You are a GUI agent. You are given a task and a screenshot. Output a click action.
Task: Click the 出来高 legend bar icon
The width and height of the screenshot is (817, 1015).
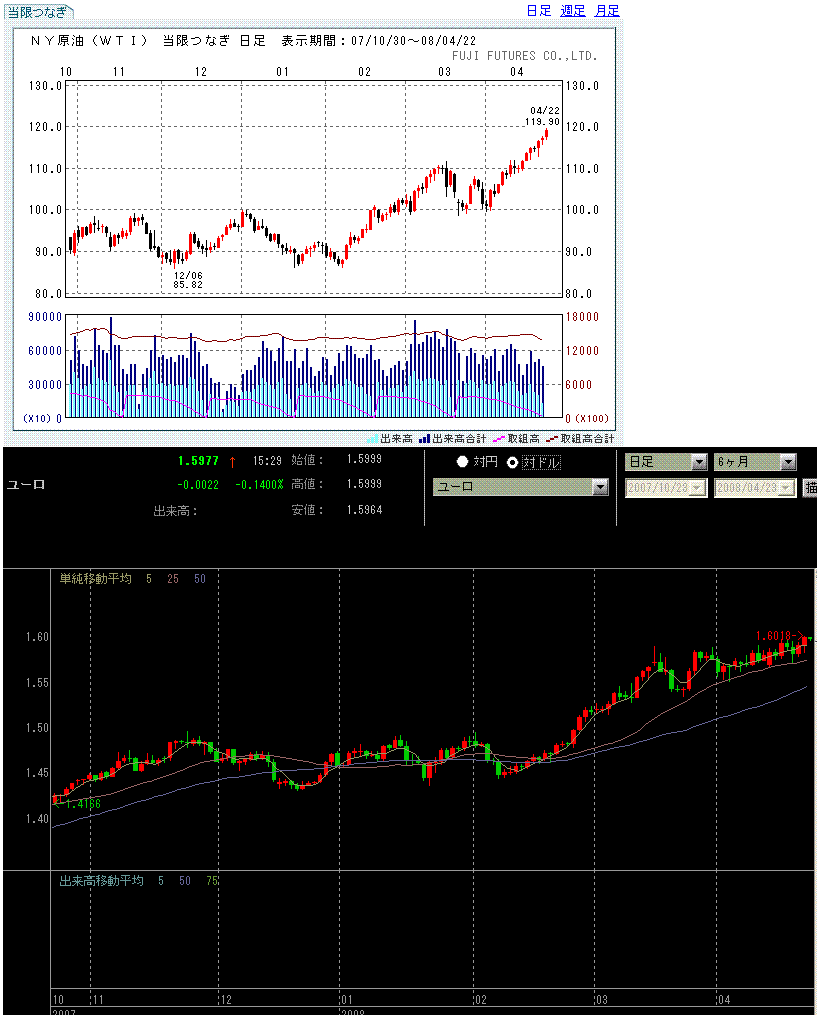[x=372, y=438]
